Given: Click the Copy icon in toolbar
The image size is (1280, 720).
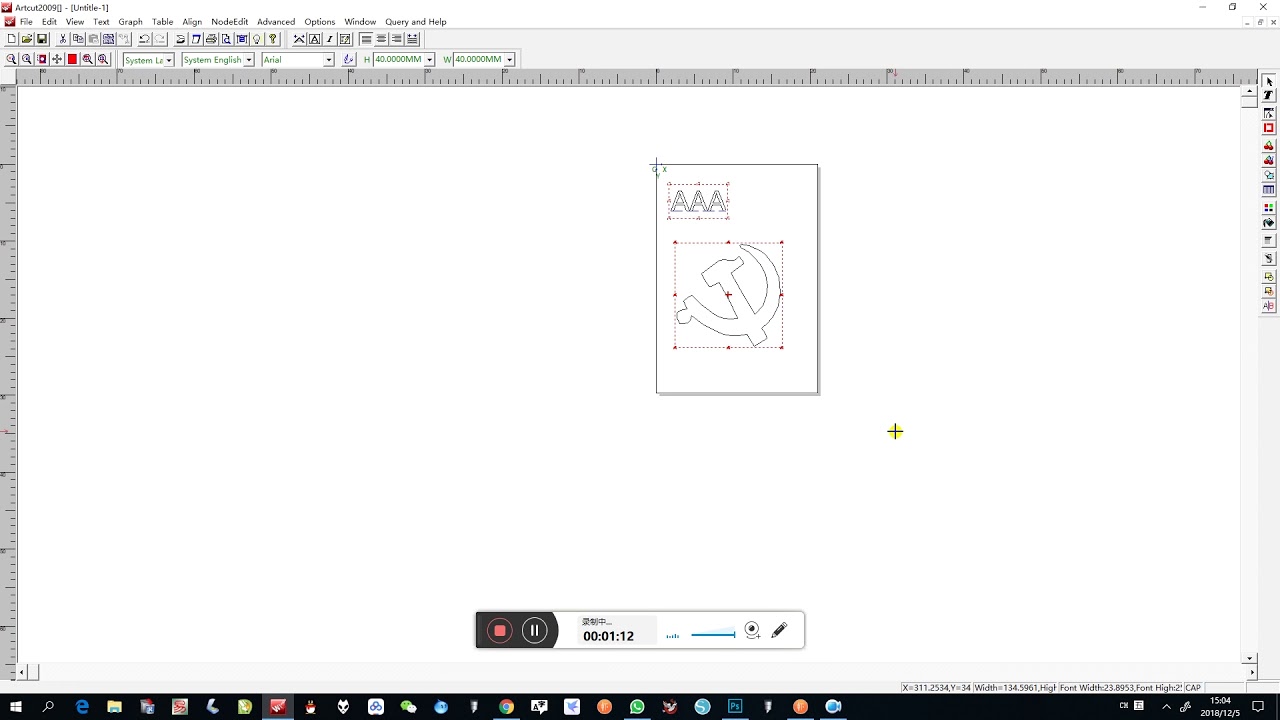Looking at the screenshot, I should (78, 39).
